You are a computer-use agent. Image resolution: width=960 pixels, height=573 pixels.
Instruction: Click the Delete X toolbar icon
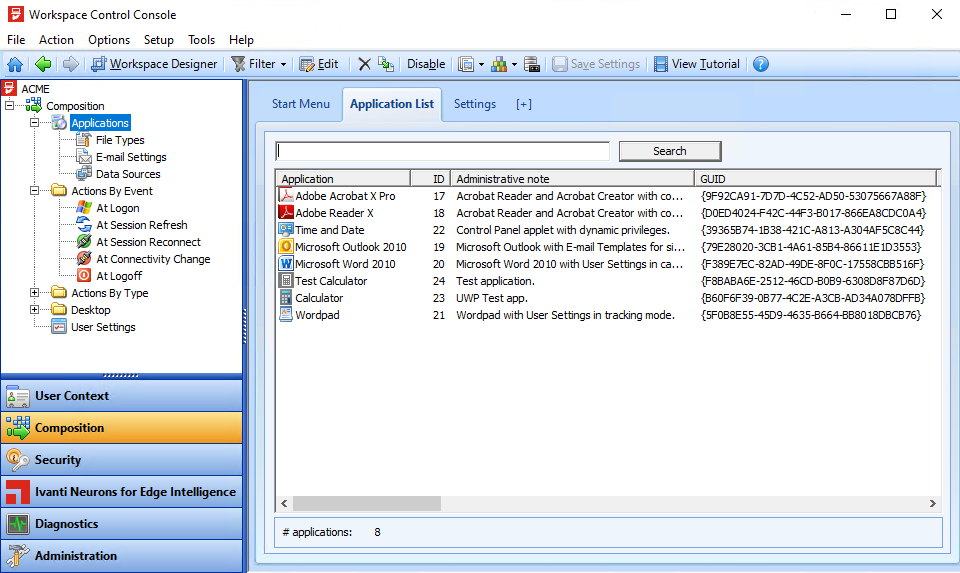click(364, 64)
